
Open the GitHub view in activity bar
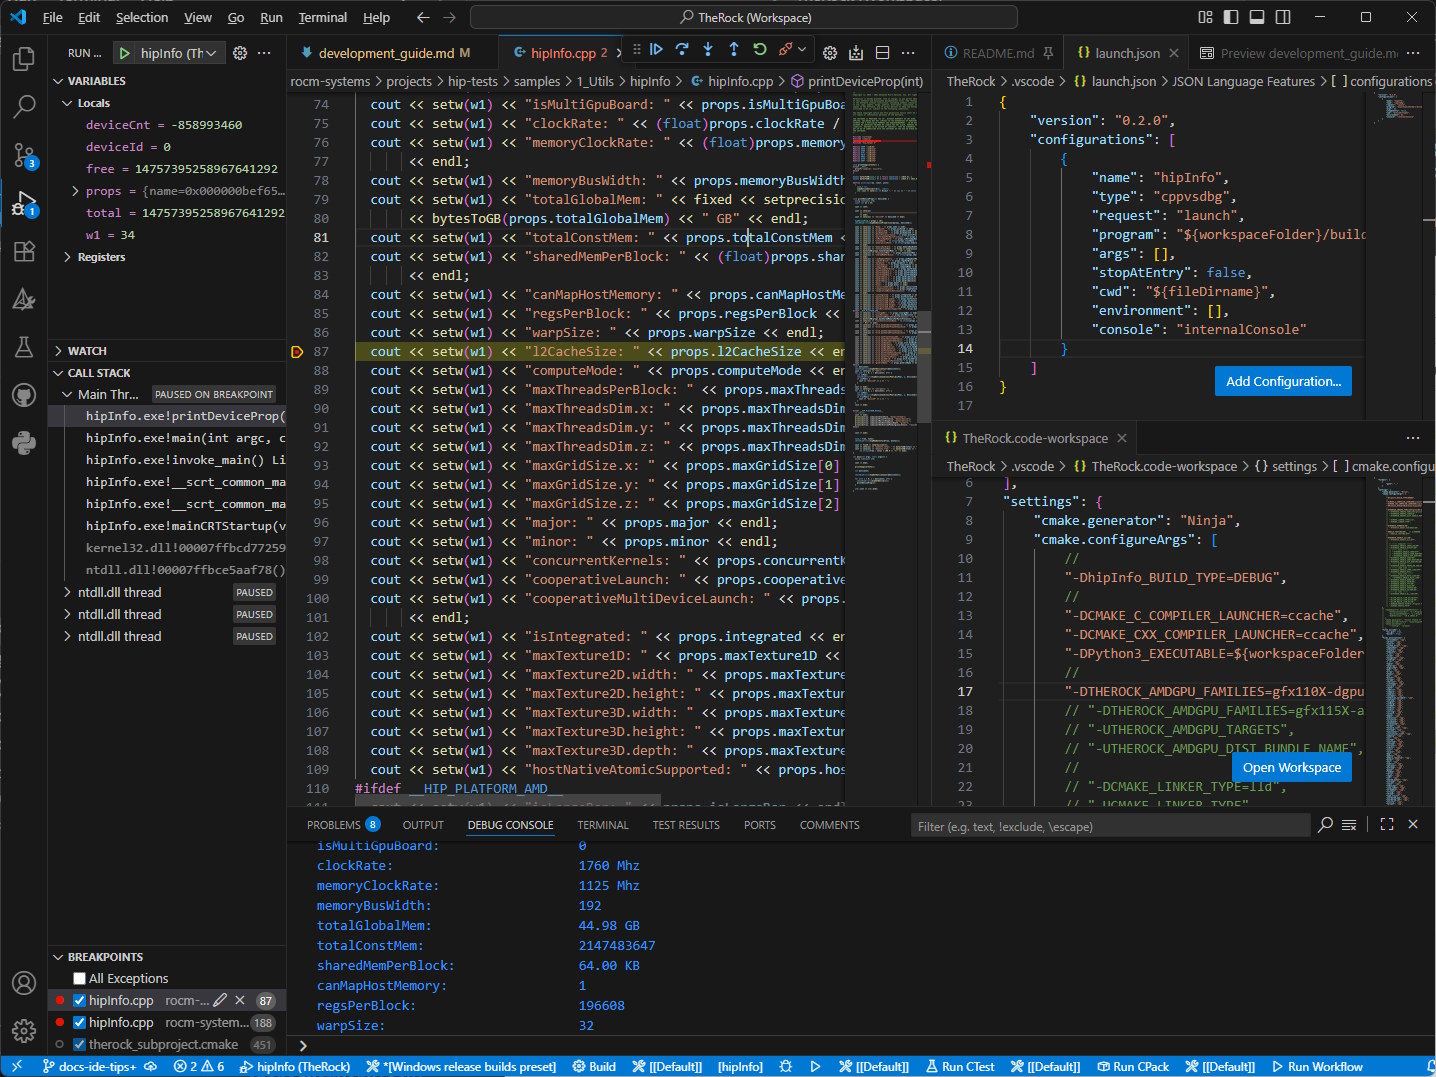click(x=24, y=395)
